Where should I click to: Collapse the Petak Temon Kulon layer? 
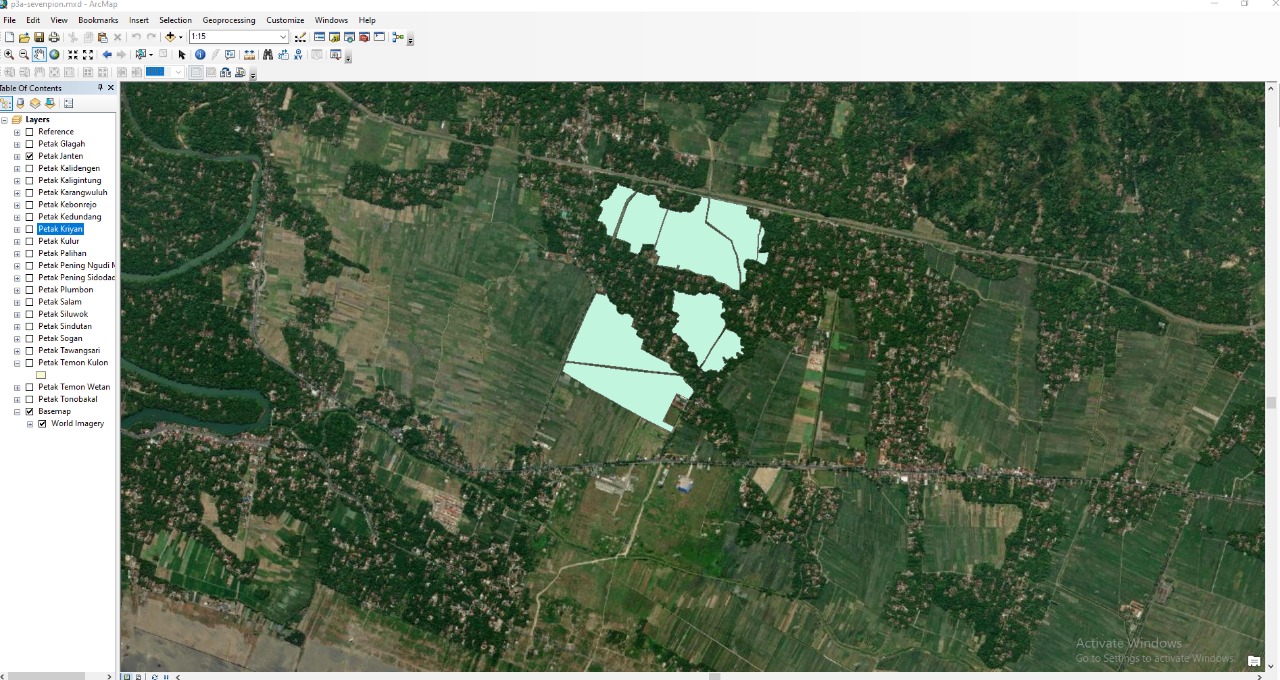[x=17, y=363]
